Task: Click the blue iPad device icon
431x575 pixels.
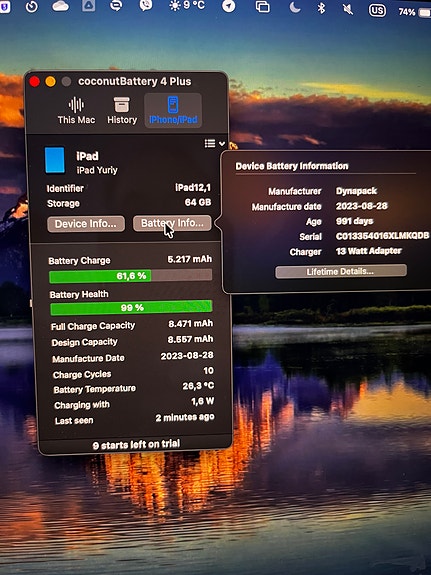Action: (x=55, y=160)
